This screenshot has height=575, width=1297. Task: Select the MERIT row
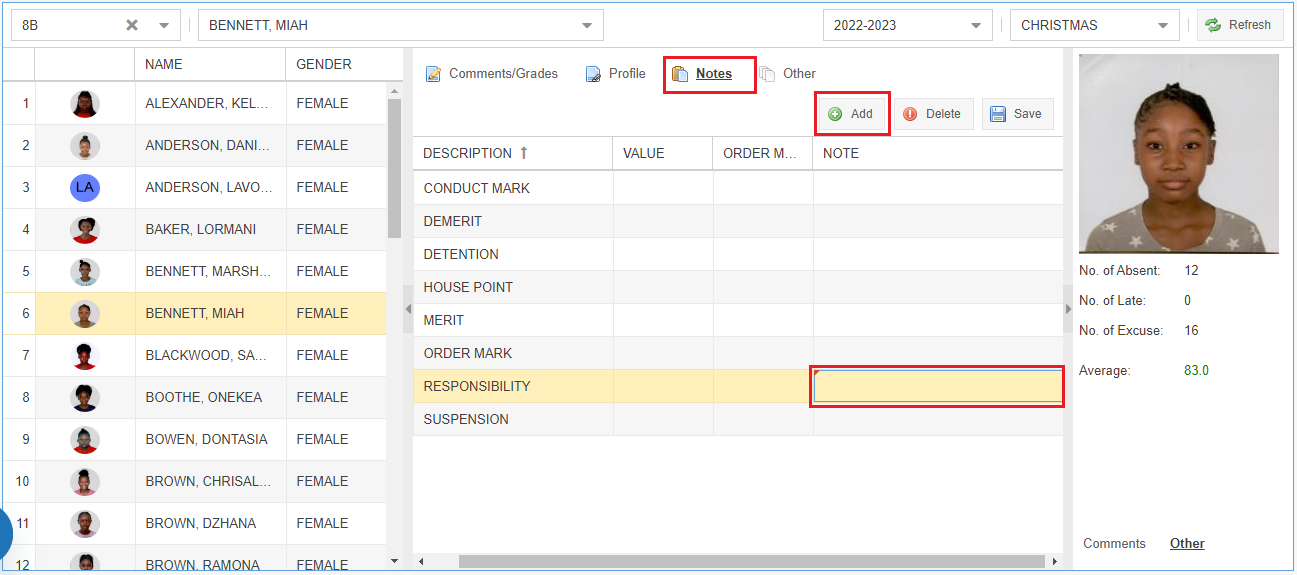coord(738,320)
